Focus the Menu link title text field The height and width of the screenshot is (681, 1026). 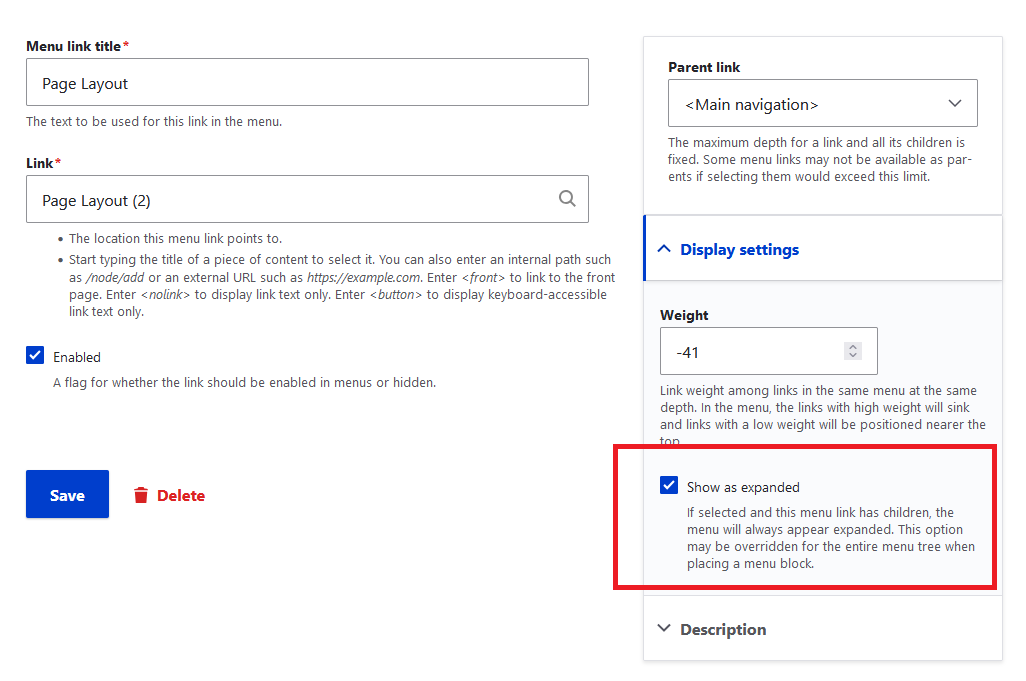306,83
